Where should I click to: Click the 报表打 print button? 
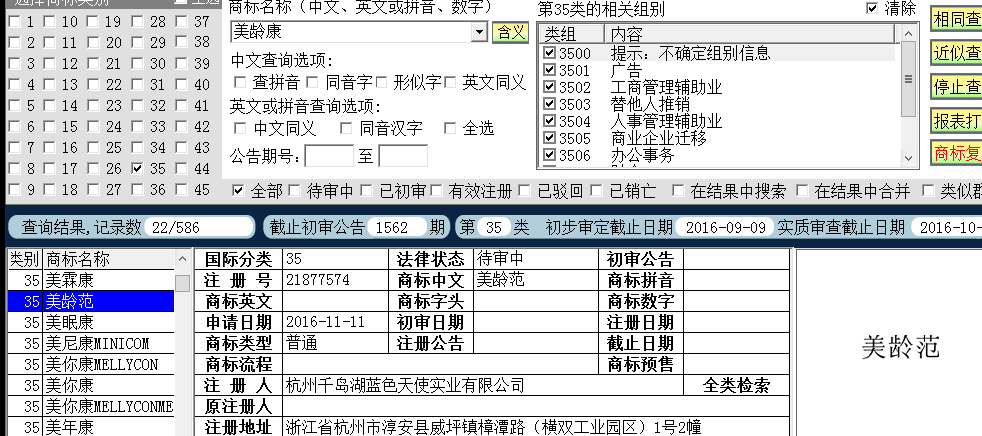pos(956,120)
